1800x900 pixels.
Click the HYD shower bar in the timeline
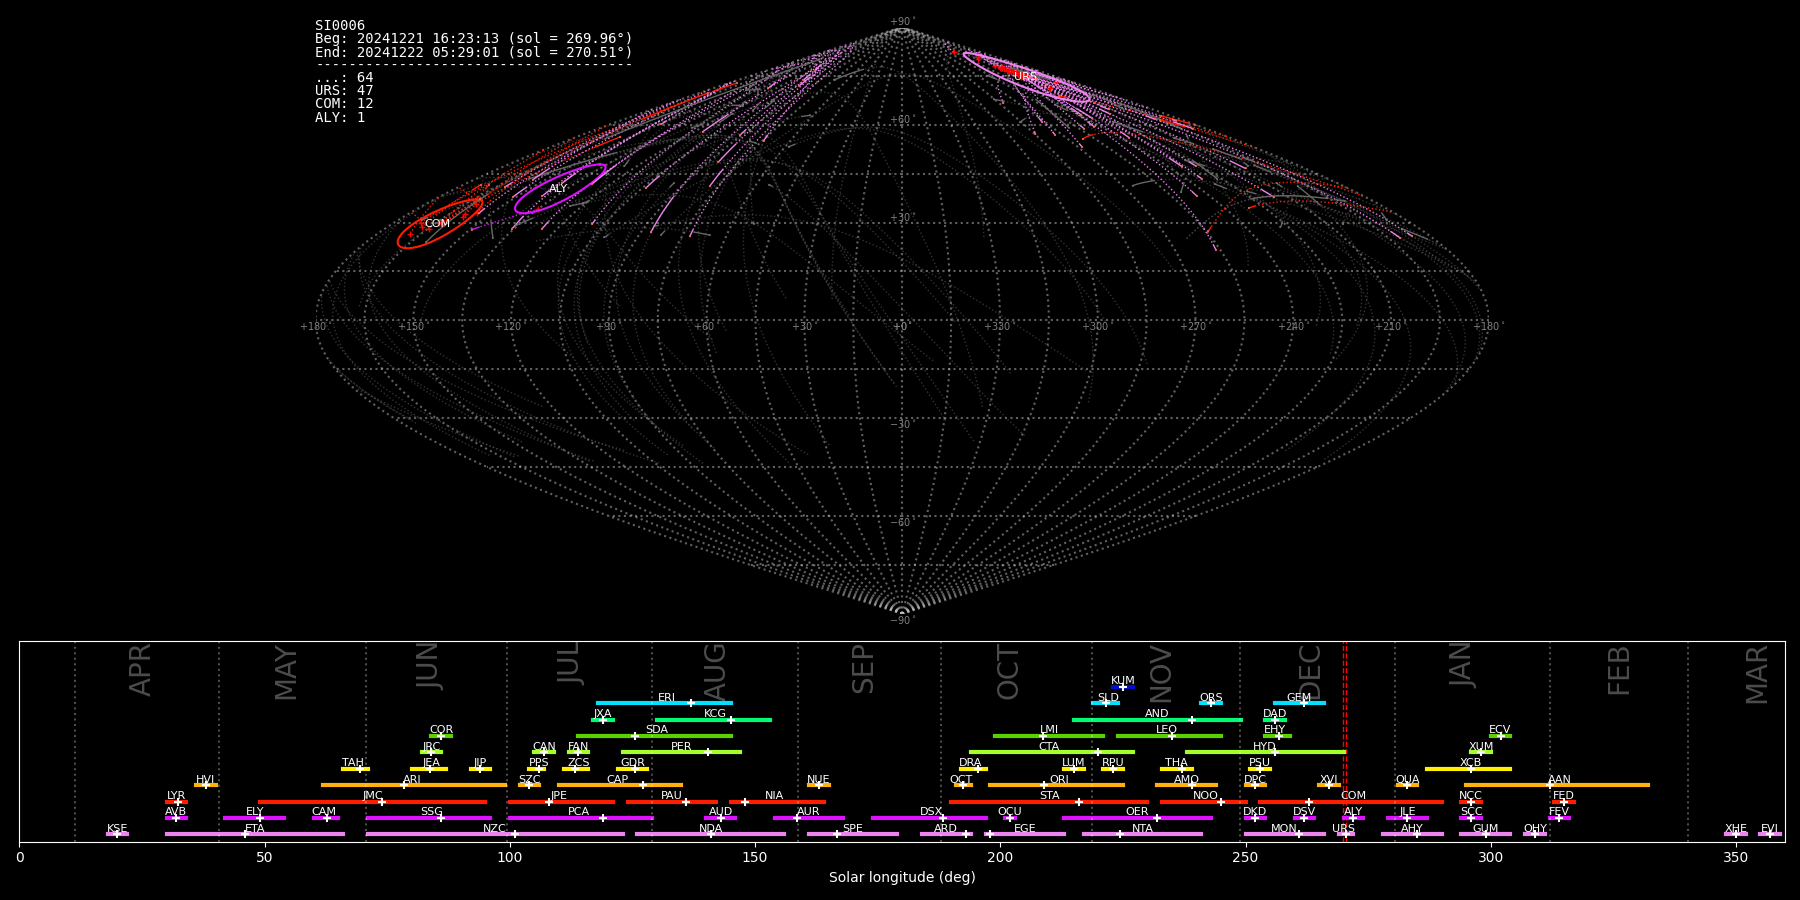point(1265,752)
